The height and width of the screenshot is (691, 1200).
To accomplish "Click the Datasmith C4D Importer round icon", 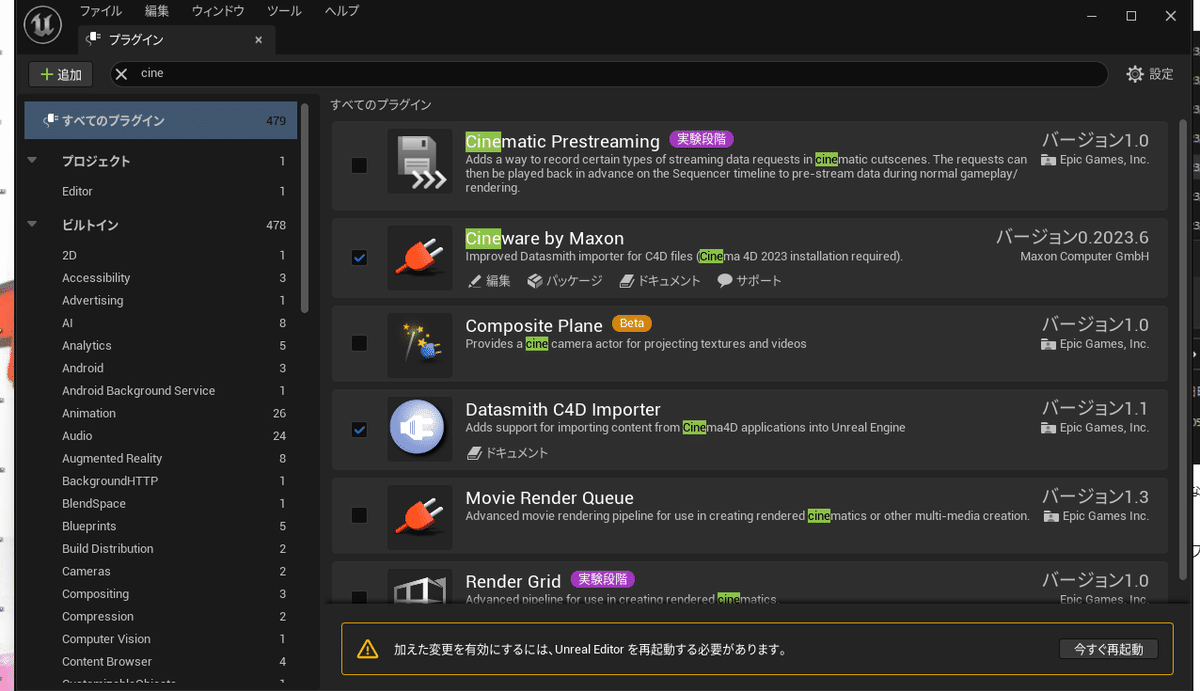I will 420,429.
